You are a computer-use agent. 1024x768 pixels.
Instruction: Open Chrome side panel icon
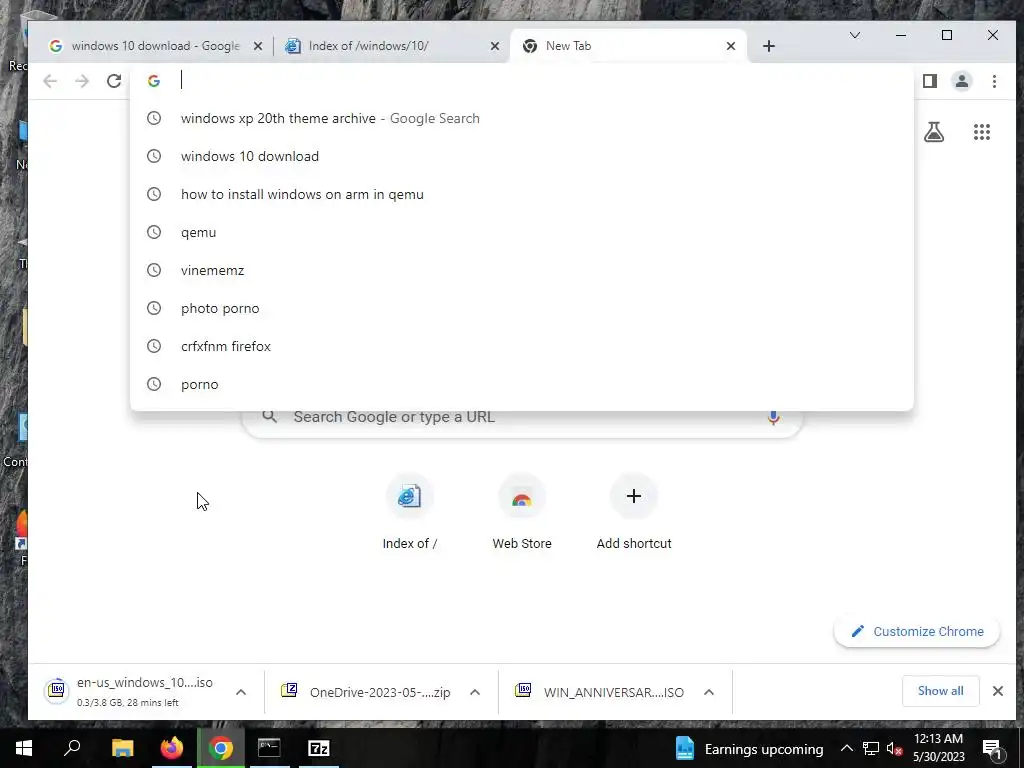coord(930,81)
